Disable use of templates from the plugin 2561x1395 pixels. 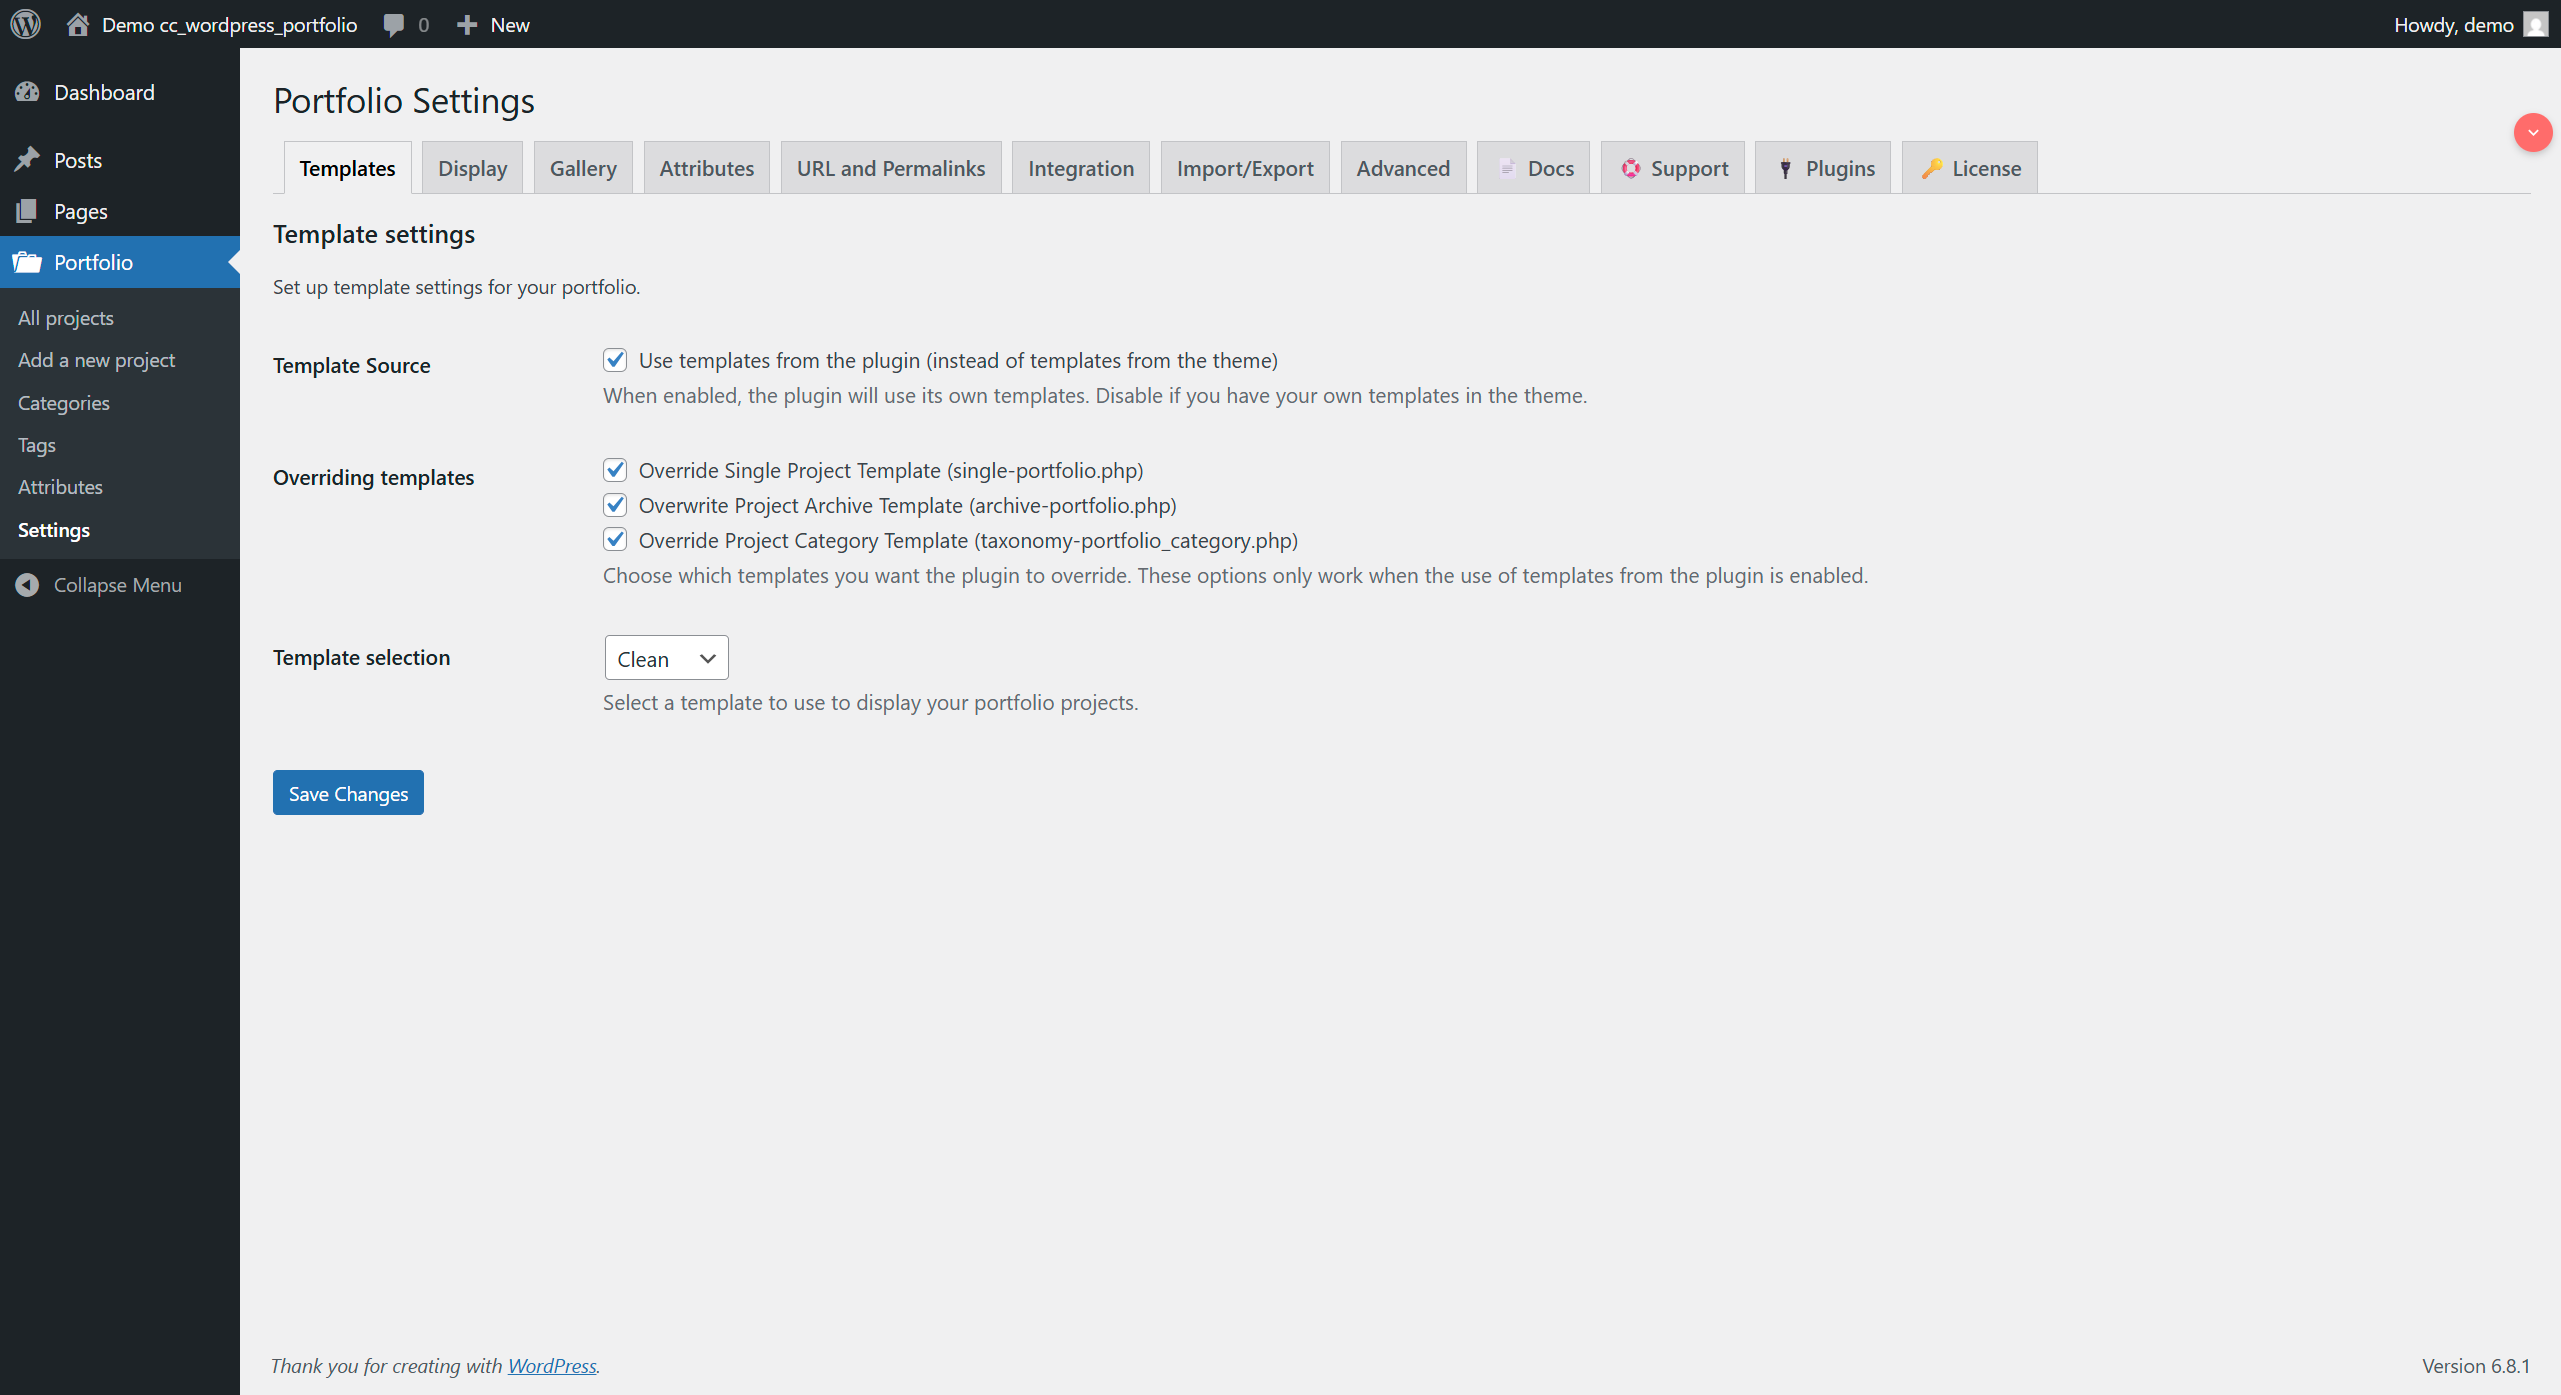(614, 359)
